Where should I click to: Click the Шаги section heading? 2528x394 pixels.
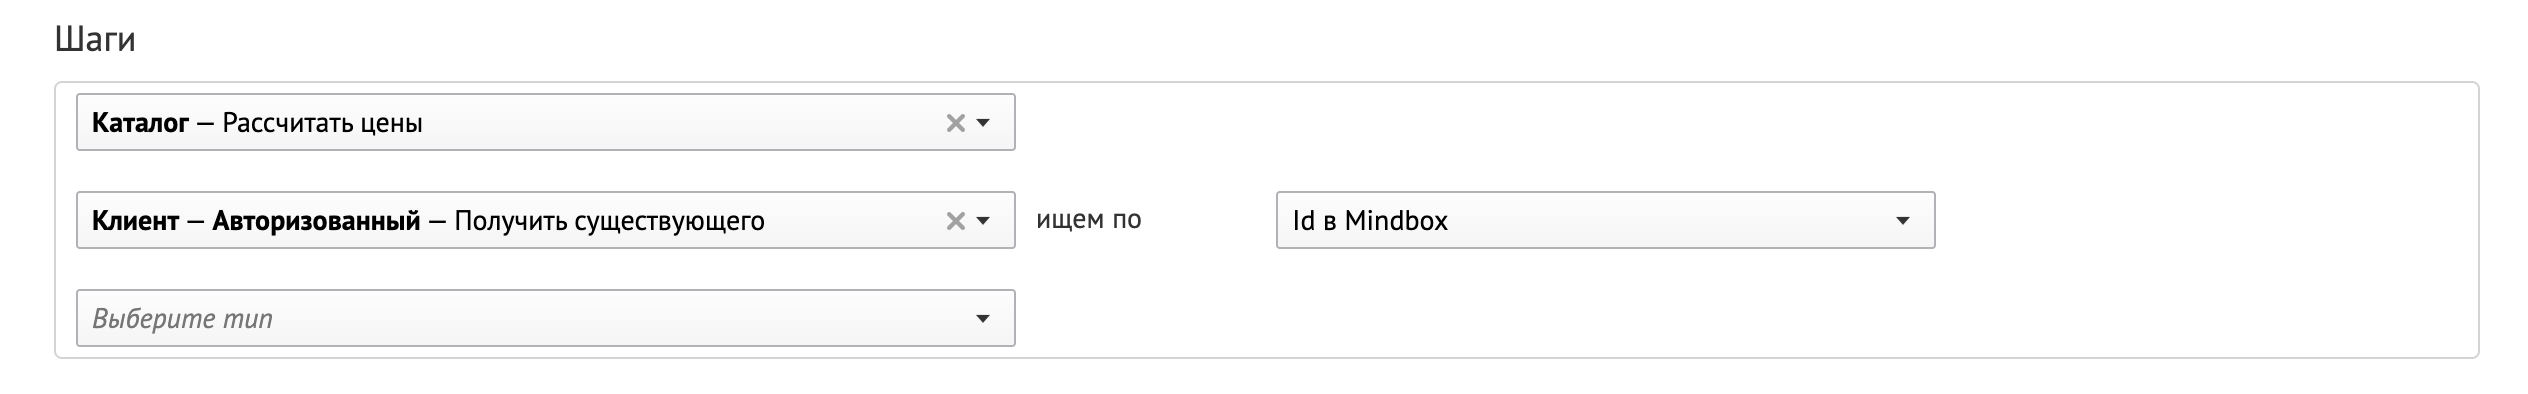coord(95,40)
